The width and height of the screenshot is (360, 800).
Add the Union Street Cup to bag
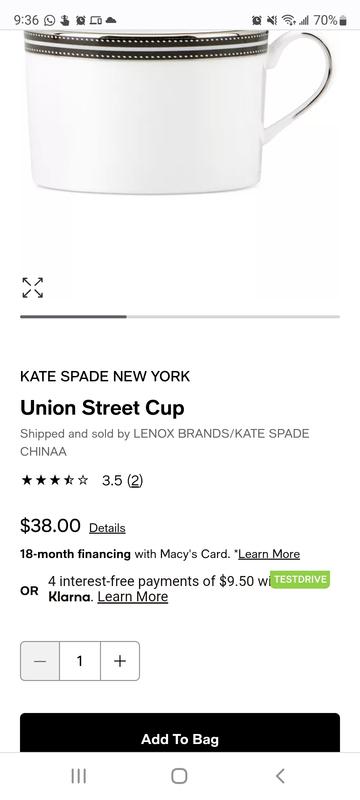[x=180, y=733]
